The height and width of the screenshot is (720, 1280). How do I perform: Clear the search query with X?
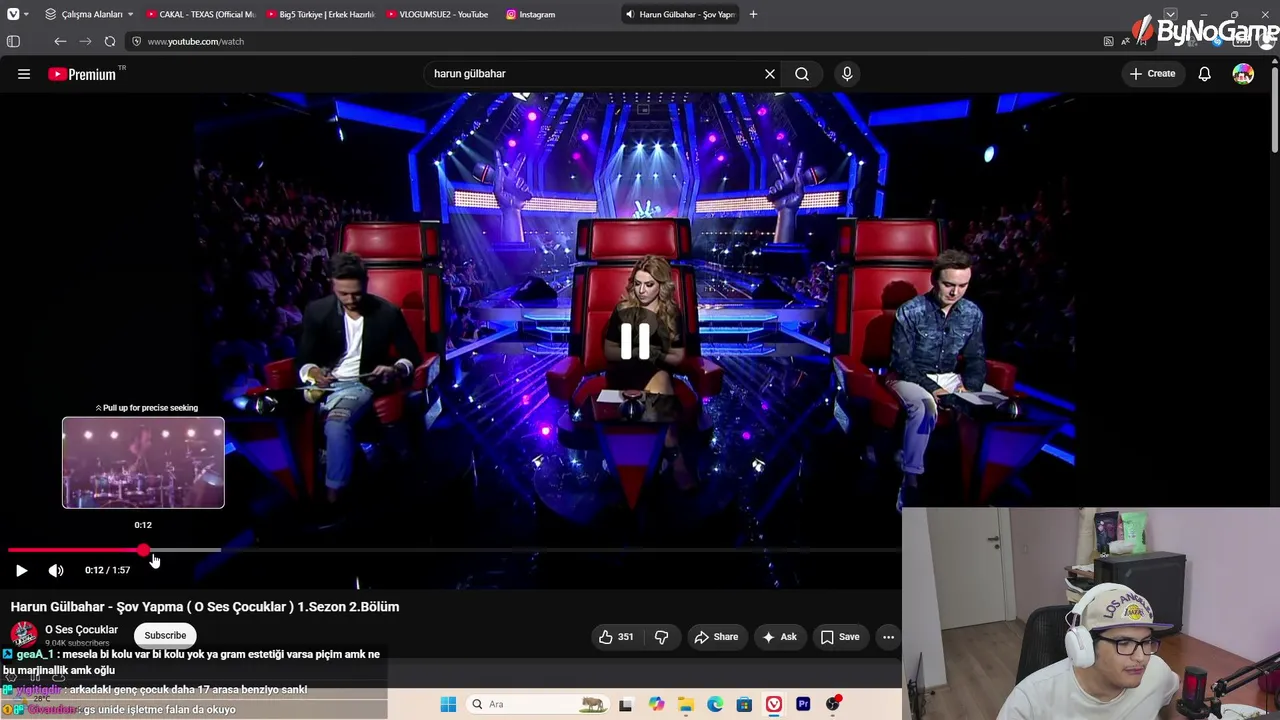[x=770, y=74]
